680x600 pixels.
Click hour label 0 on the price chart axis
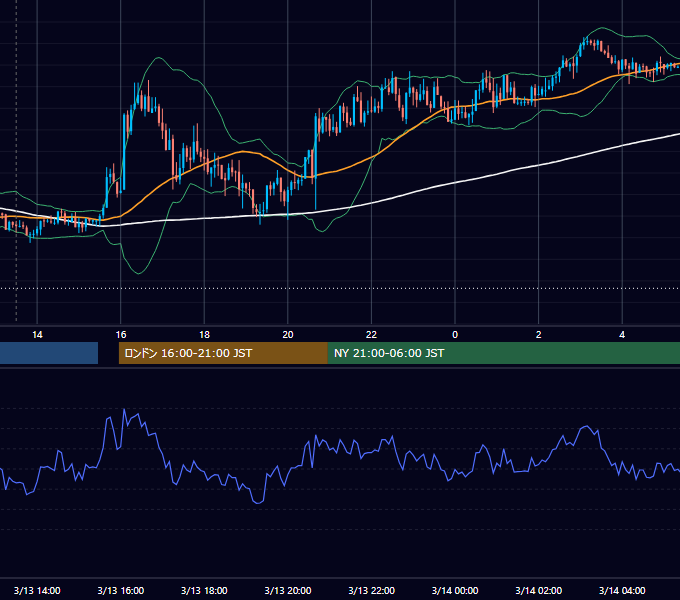click(x=455, y=335)
